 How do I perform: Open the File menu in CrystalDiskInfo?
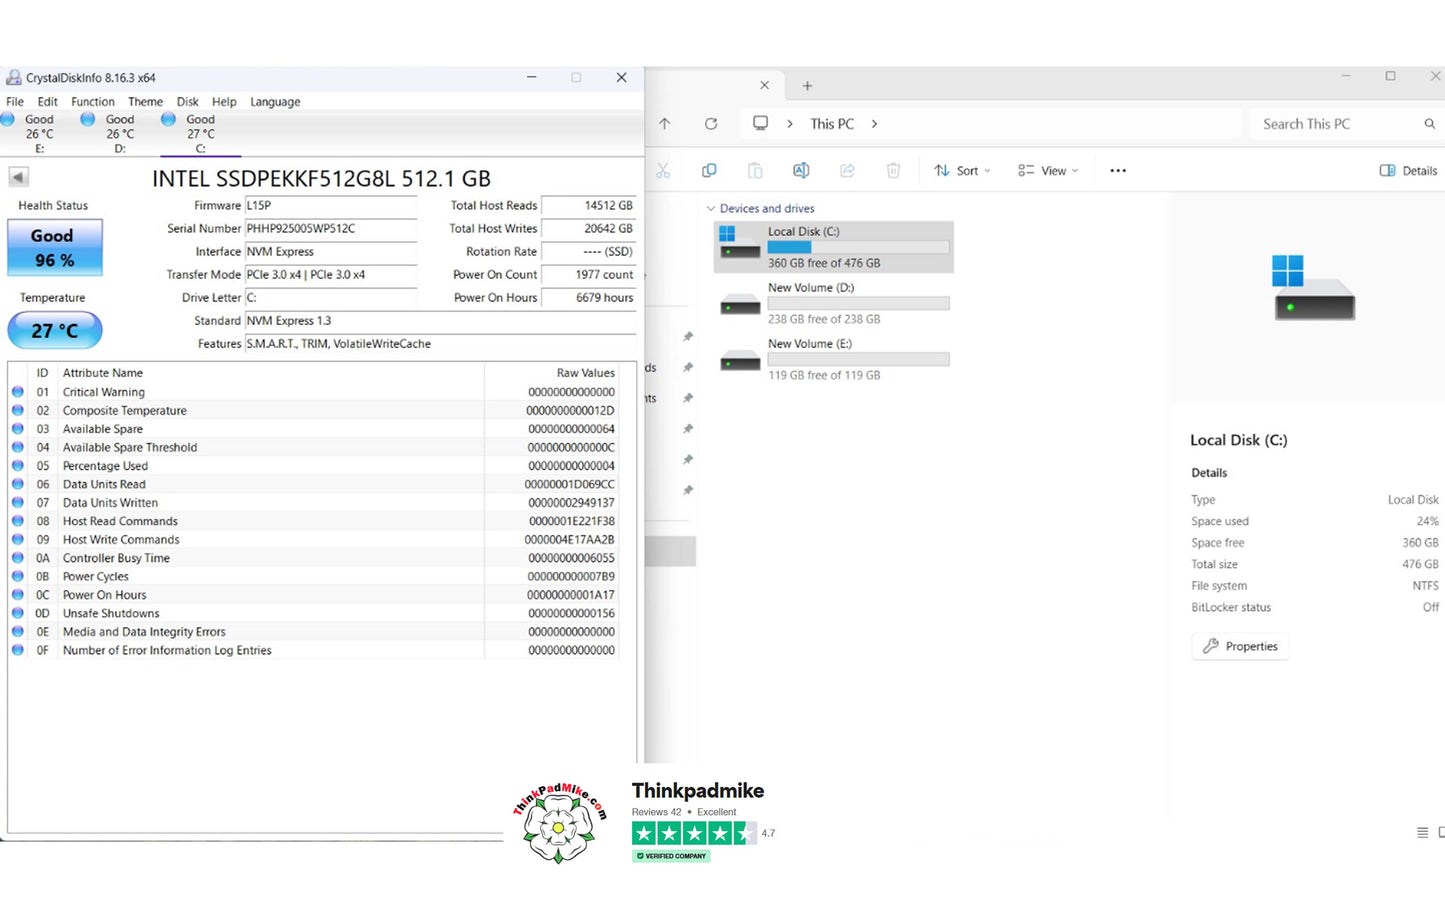(15, 102)
